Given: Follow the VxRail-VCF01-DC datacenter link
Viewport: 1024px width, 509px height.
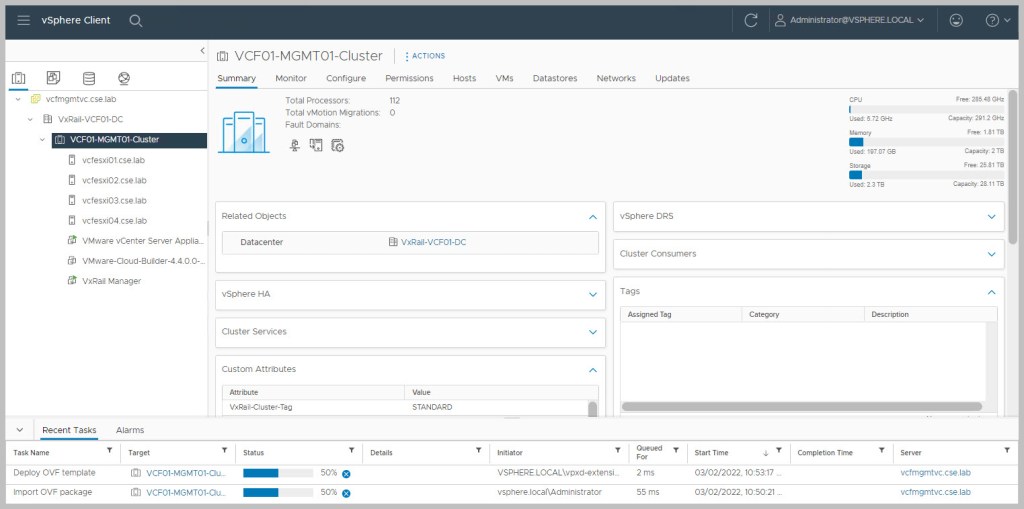Looking at the screenshot, I should click(433, 242).
